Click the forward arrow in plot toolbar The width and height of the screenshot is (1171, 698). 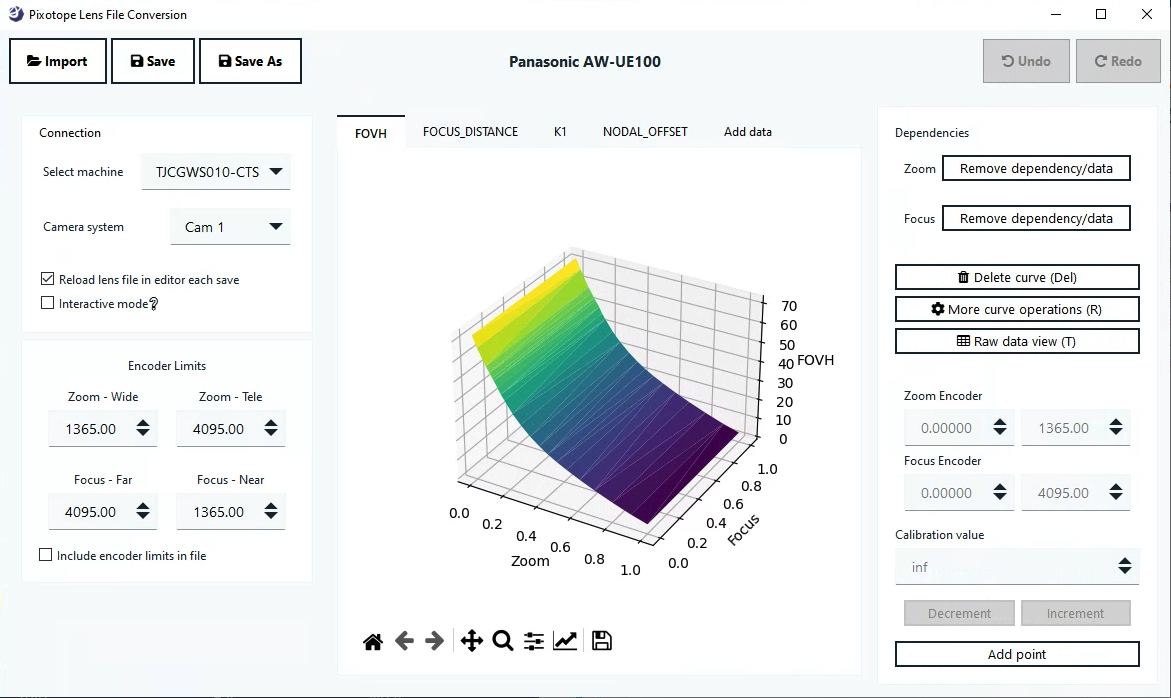[435, 641]
